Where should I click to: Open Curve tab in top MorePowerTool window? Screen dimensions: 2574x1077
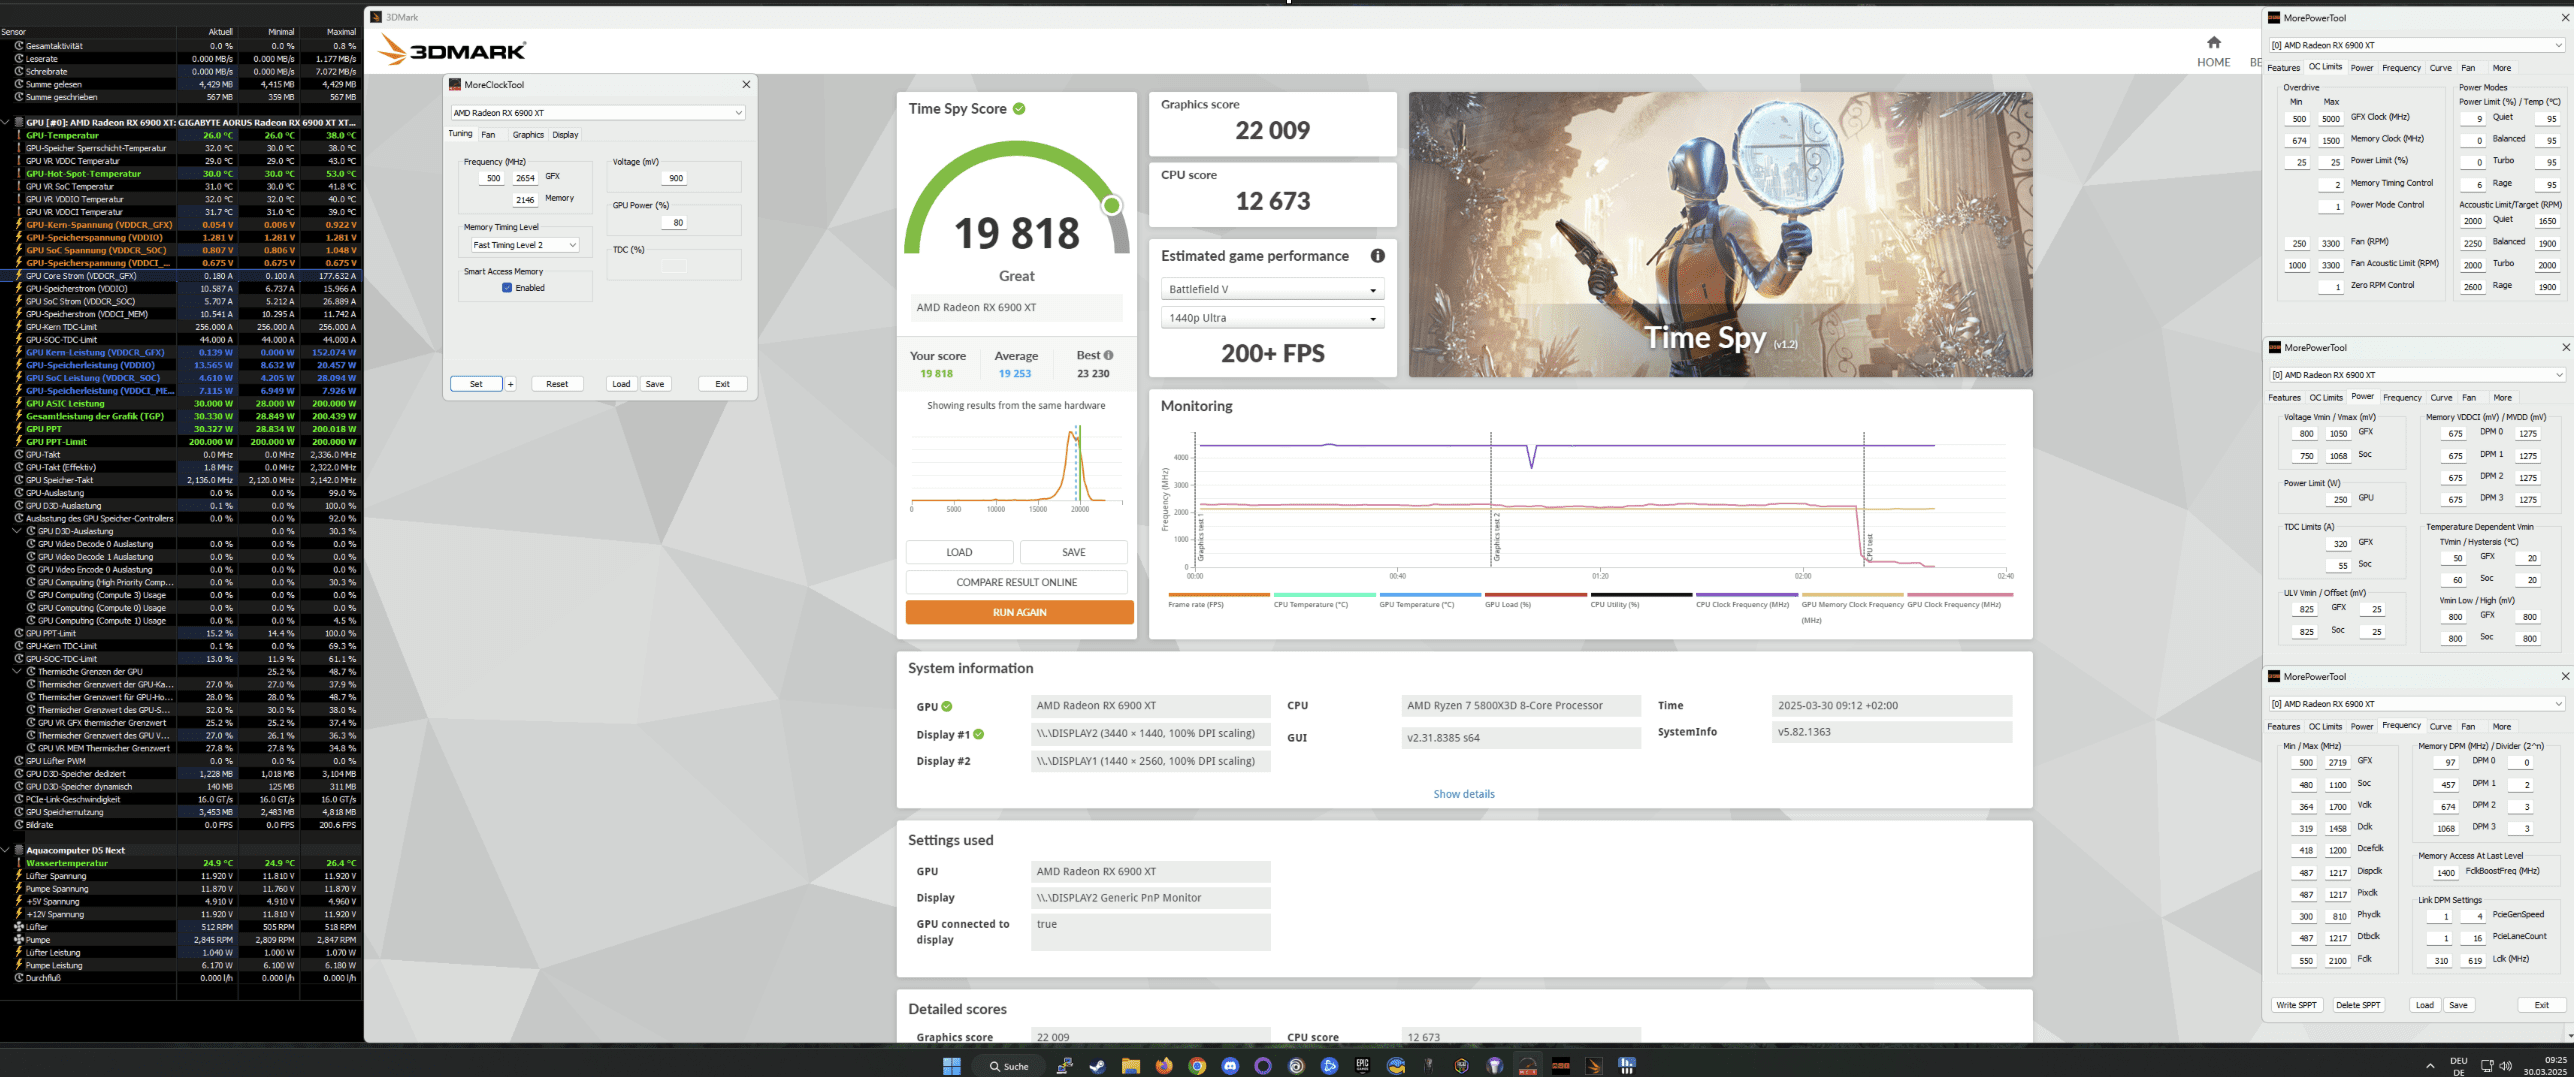pos(2440,68)
